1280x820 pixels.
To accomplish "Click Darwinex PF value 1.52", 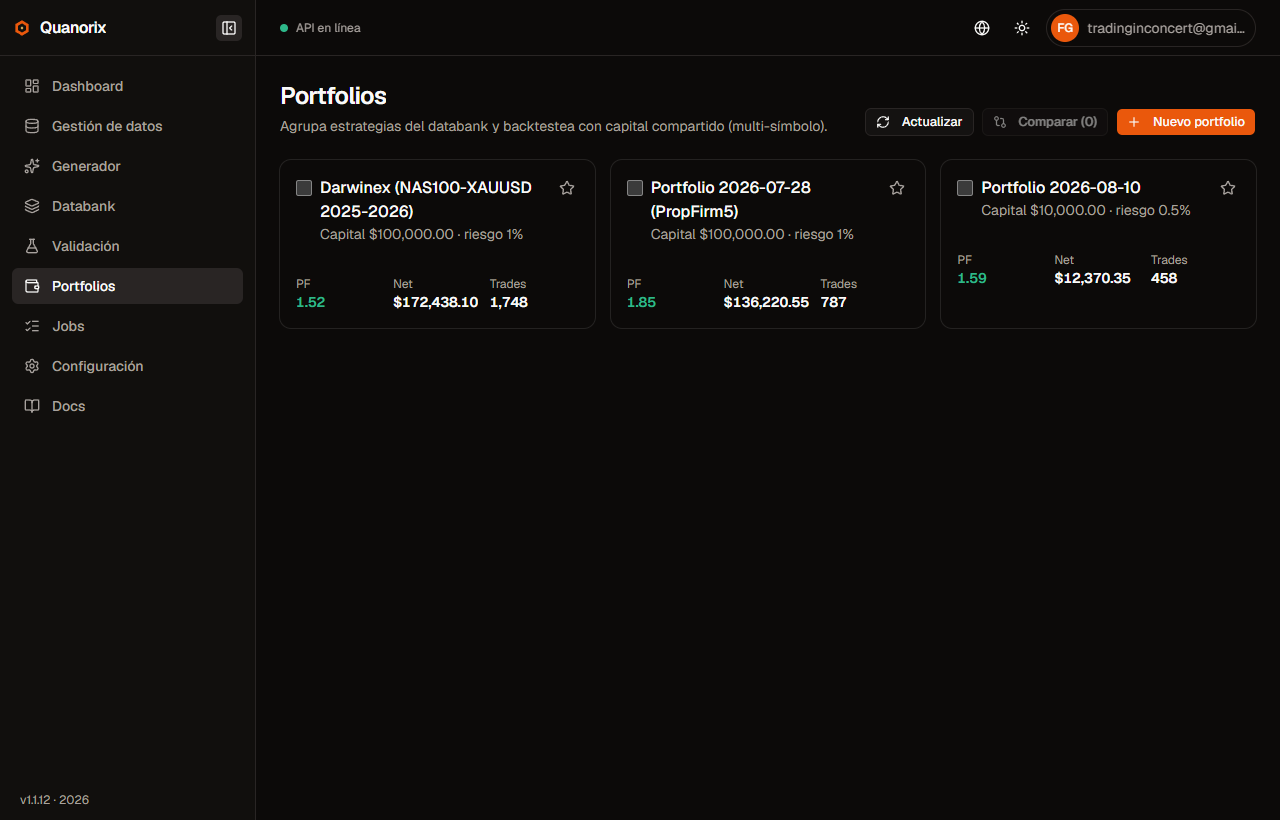I will (x=310, y=302).
